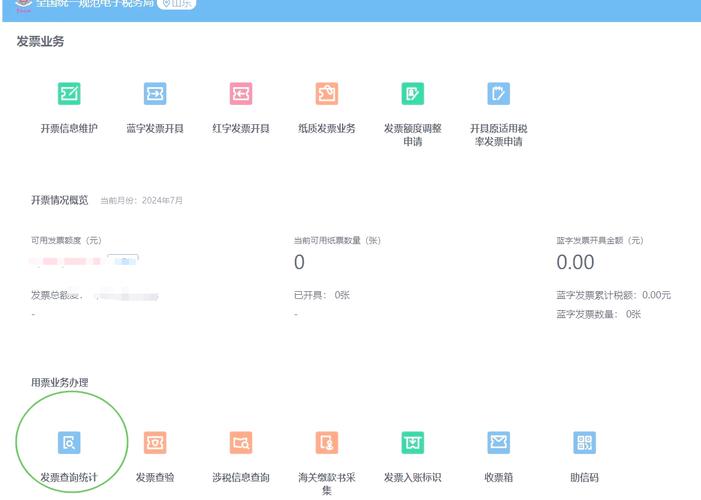Click the 海关缴款书采集 text label
701x500 pixels.
coord(327,484)
